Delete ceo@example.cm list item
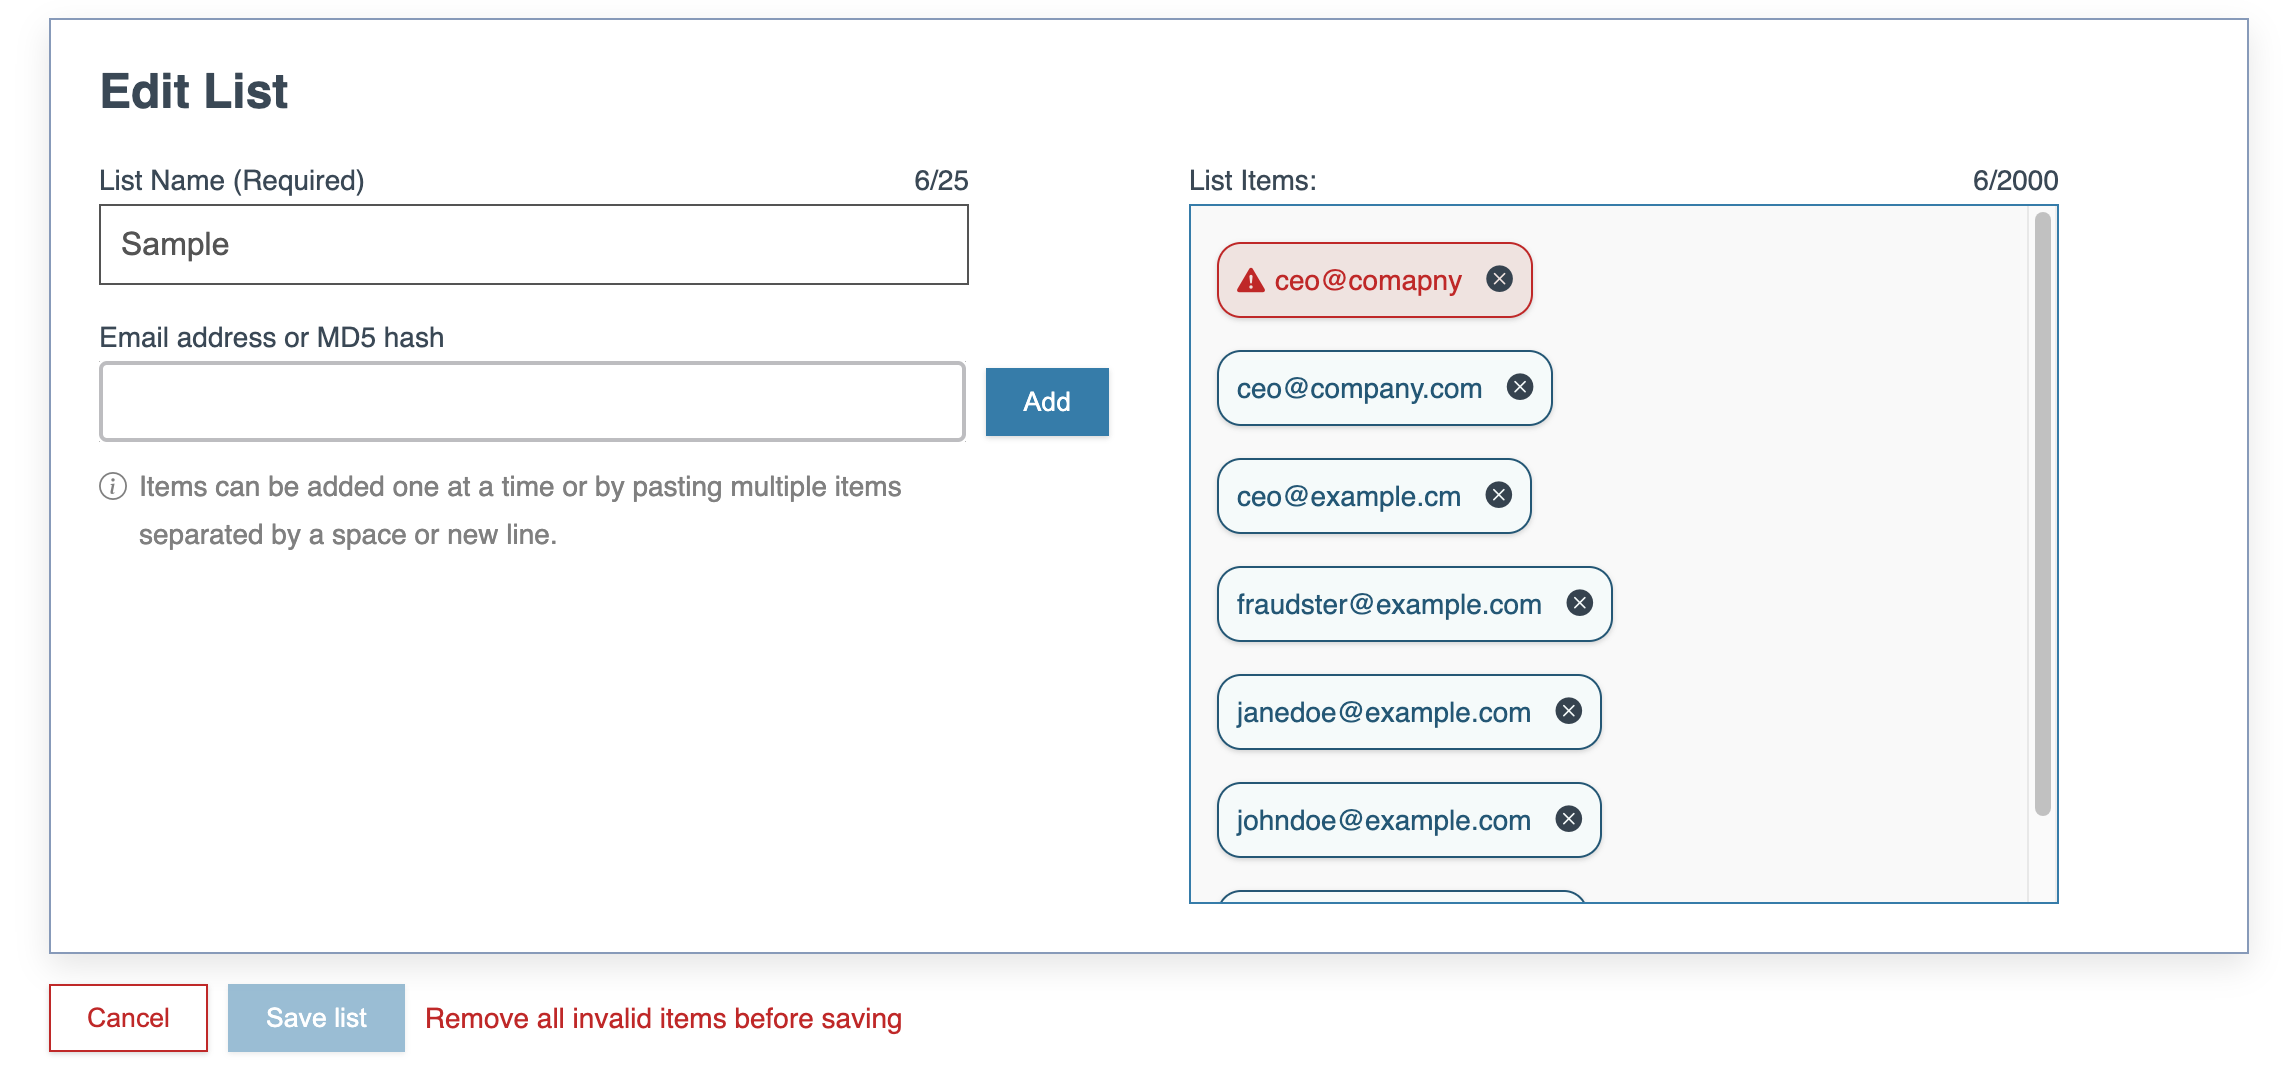The image size is (2294, 1092). 1499,495
